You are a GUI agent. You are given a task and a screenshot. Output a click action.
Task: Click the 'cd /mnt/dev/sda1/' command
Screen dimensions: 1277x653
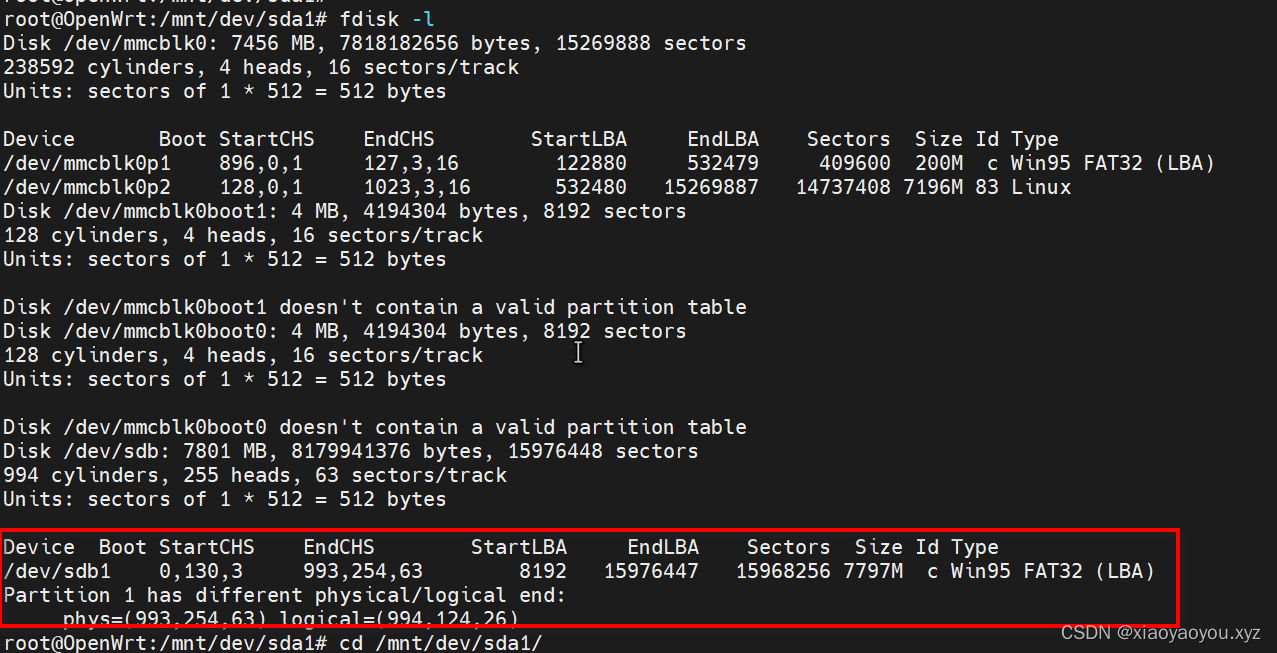point(441,642)
